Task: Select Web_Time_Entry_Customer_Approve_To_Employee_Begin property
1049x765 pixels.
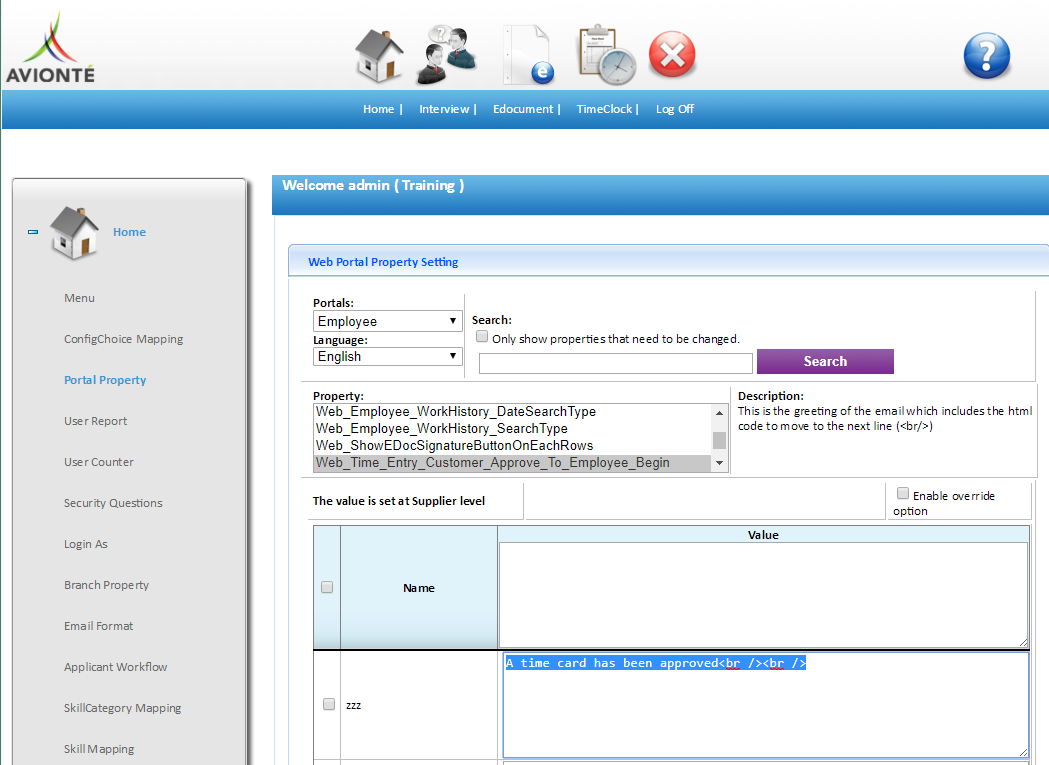Action: pos(512,463)
